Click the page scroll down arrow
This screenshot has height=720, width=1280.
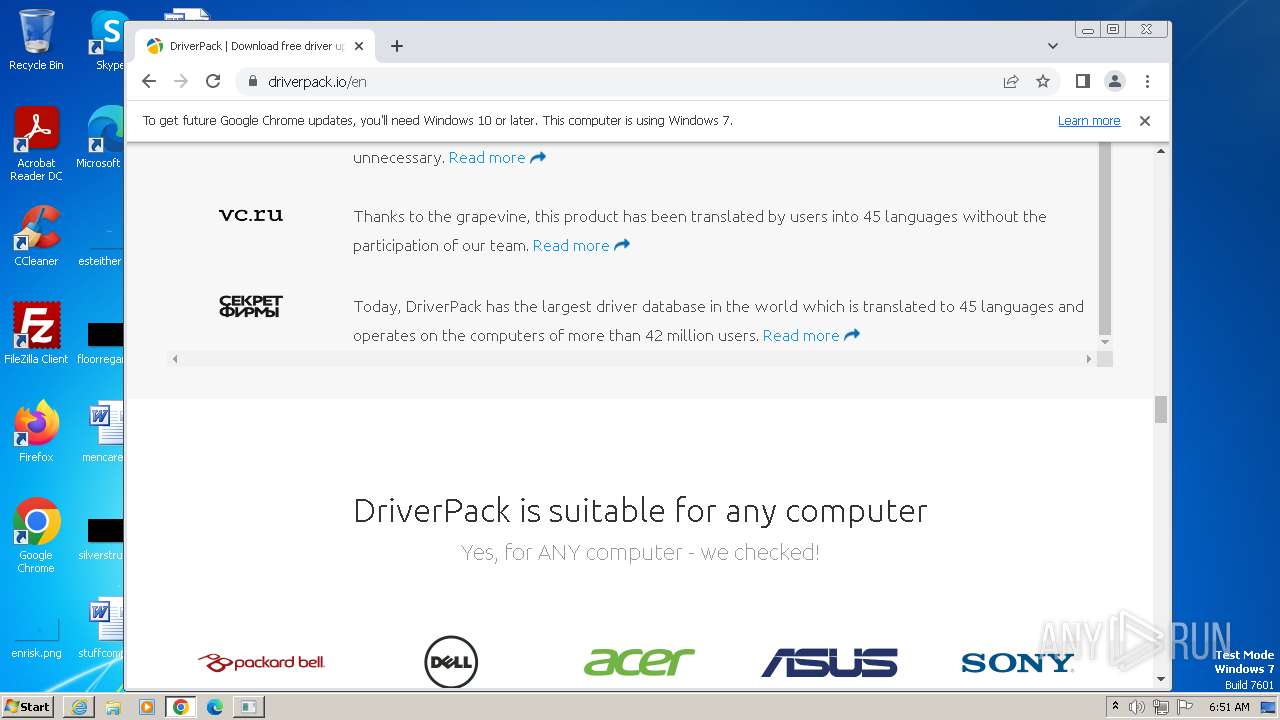tap(1161, 680)
